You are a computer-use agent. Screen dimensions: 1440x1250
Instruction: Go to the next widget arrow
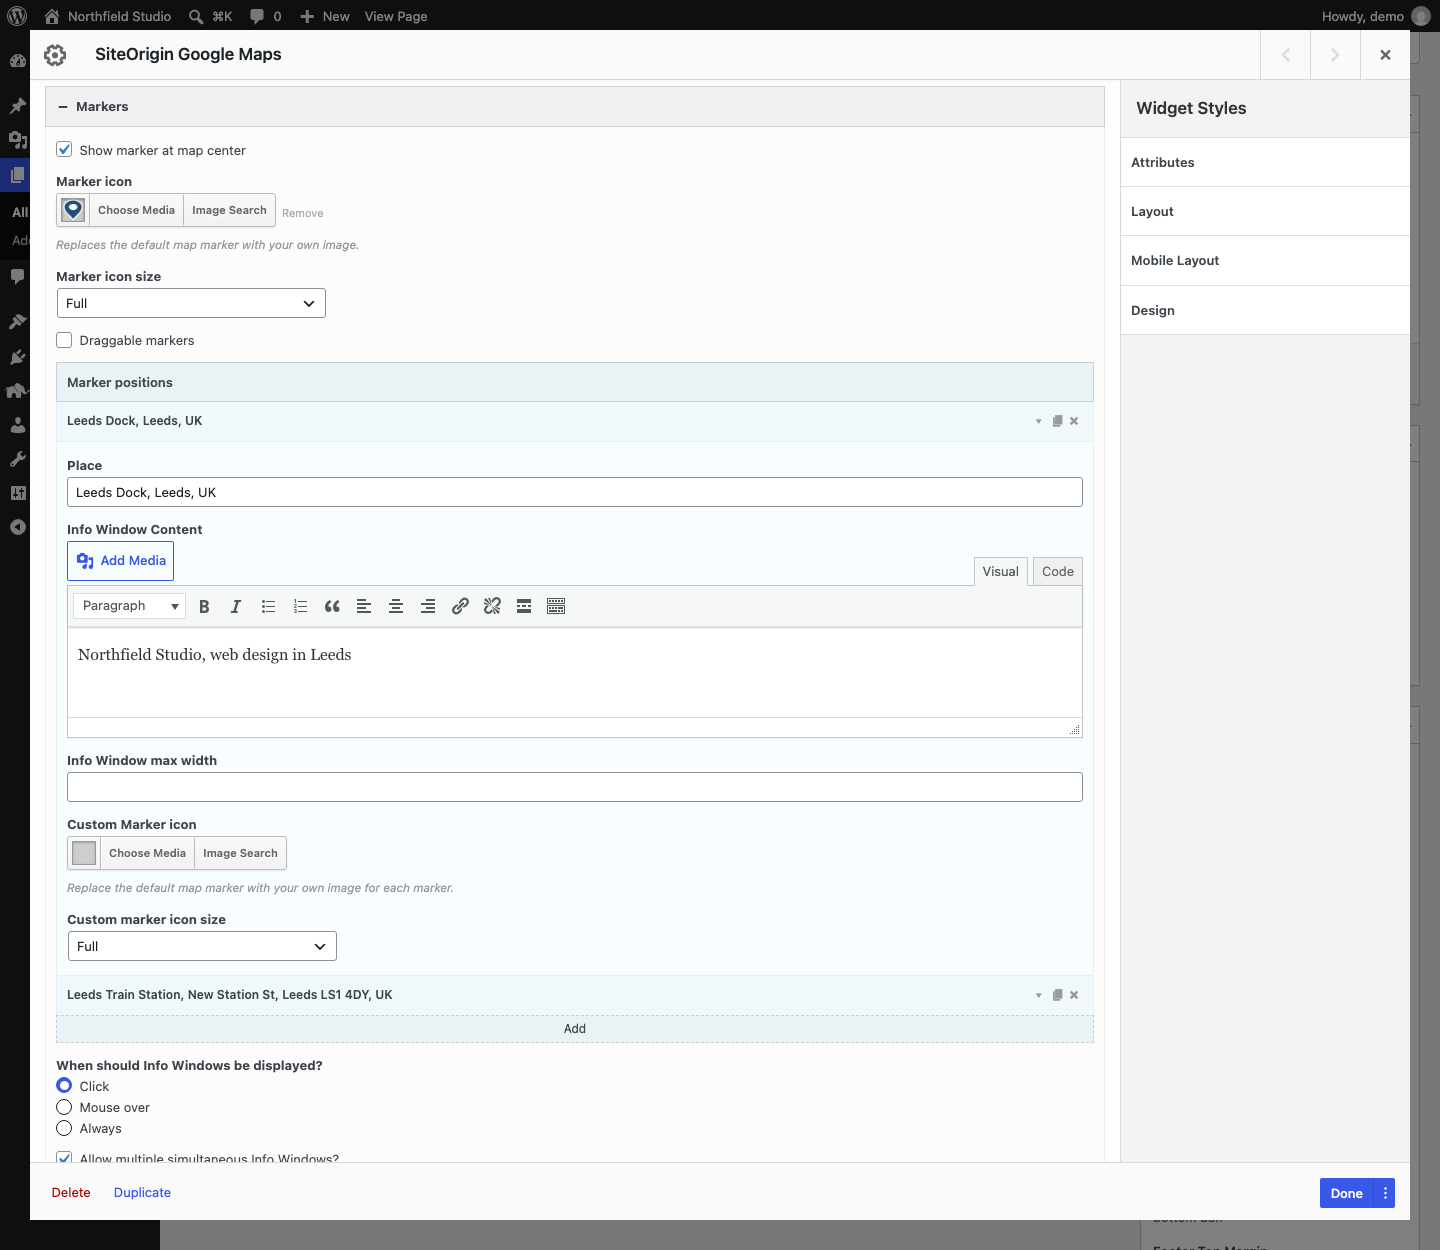pos(1335,55)
